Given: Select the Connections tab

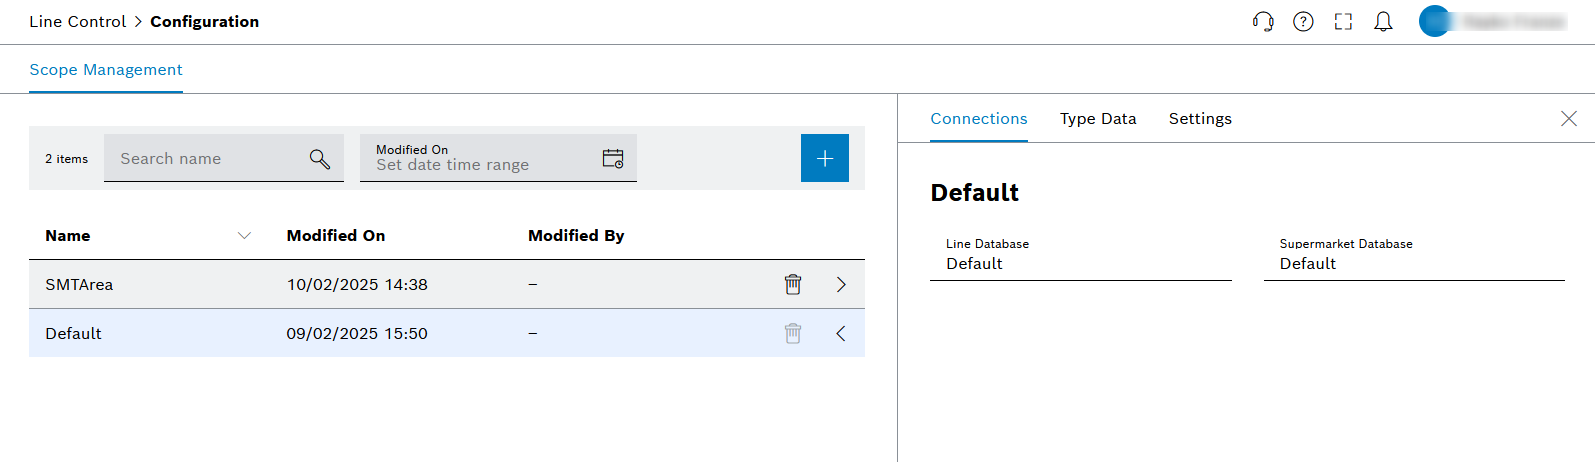Looking at the screenshot, I should click(979, 119).
